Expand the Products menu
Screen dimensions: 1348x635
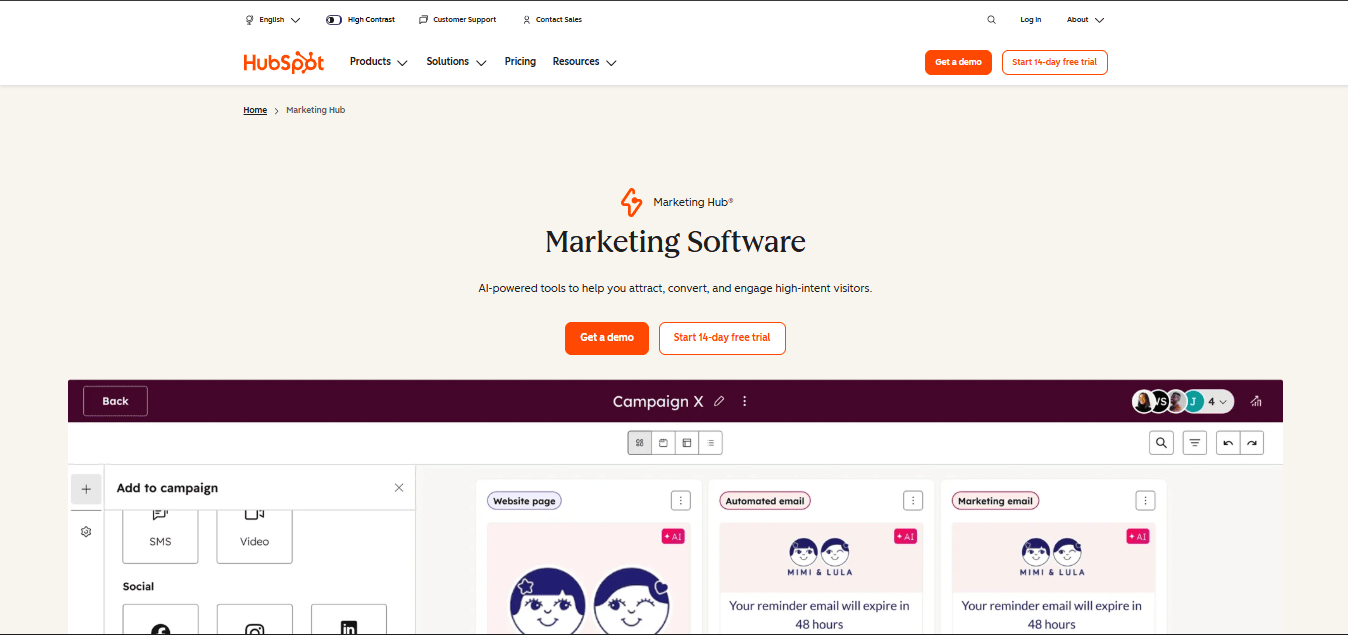[x=379, y=62]
